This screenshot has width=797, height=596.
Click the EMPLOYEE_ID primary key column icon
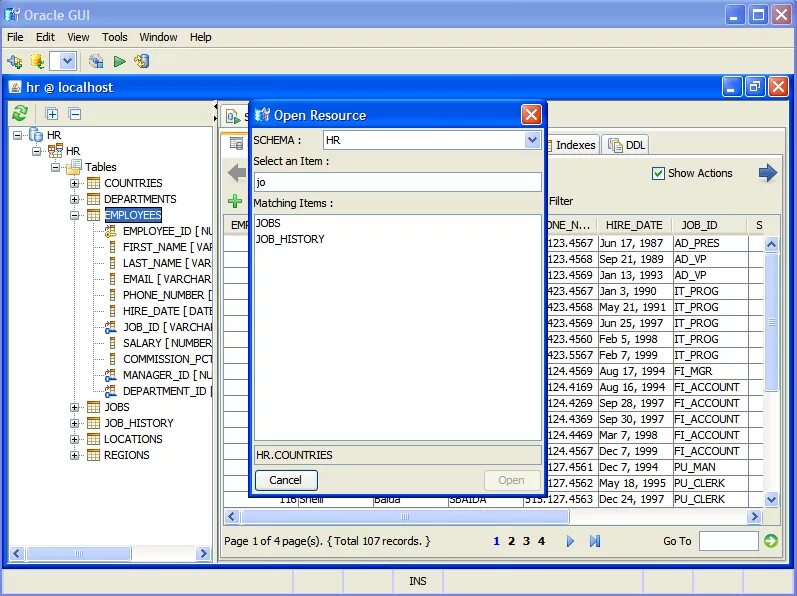click(110, 231)
